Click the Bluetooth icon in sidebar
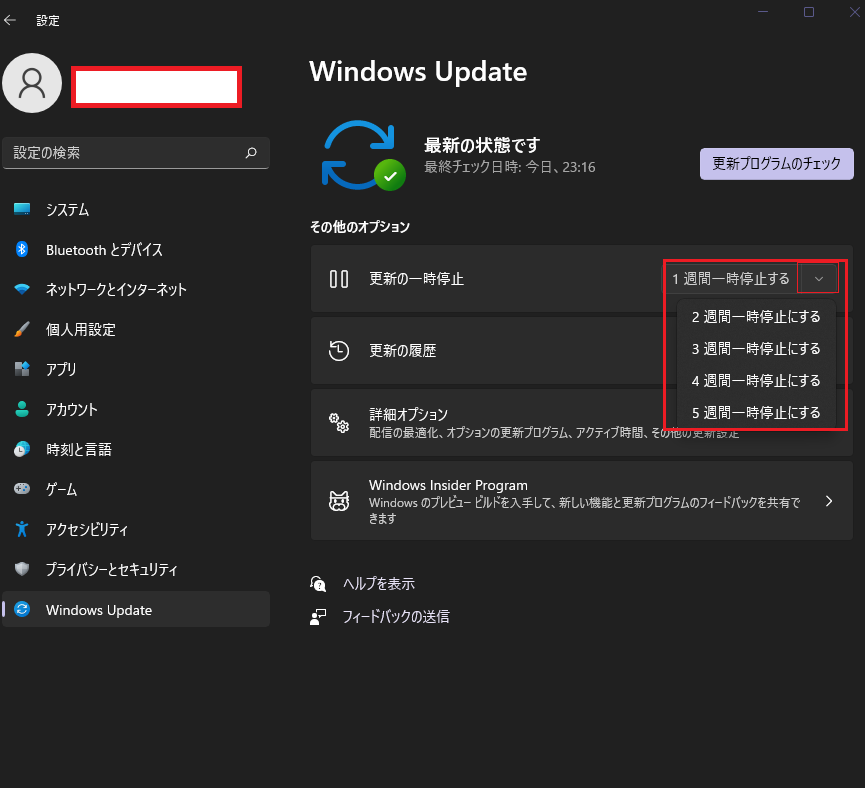Viewport: 865px width, 788px height. pos(22,249)
